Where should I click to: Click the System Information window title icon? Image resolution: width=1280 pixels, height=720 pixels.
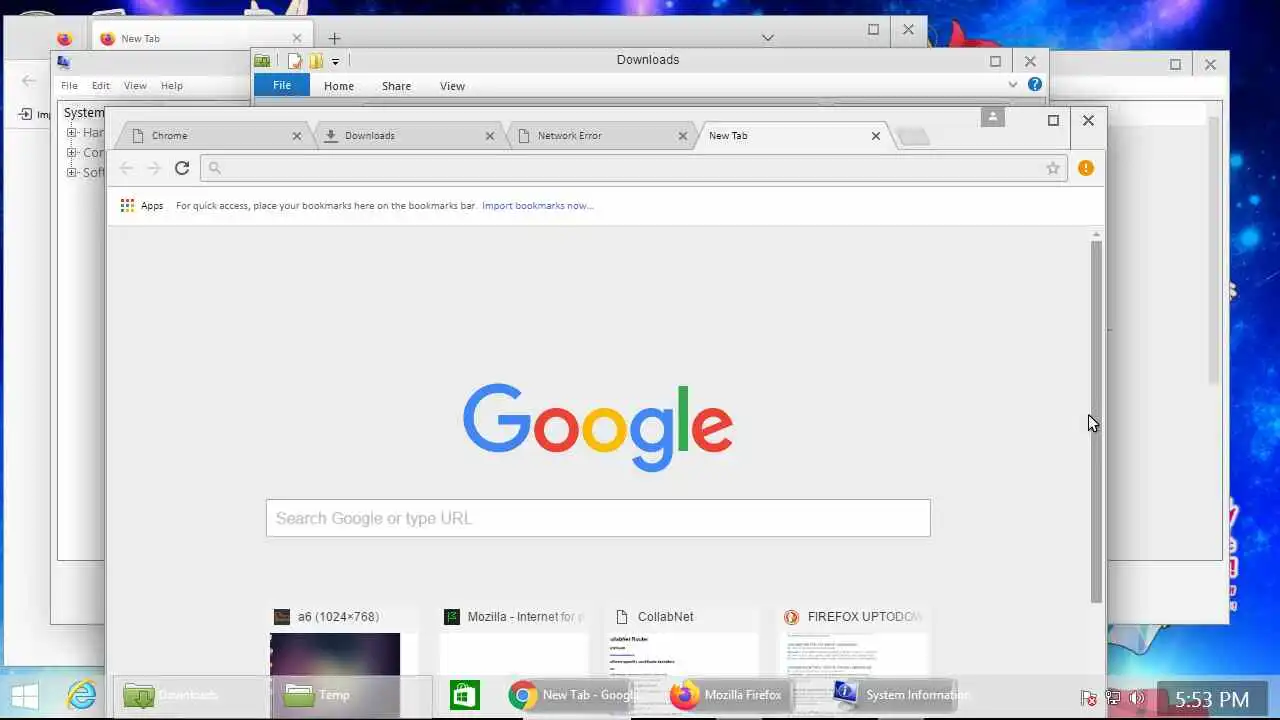coord(64,62)
